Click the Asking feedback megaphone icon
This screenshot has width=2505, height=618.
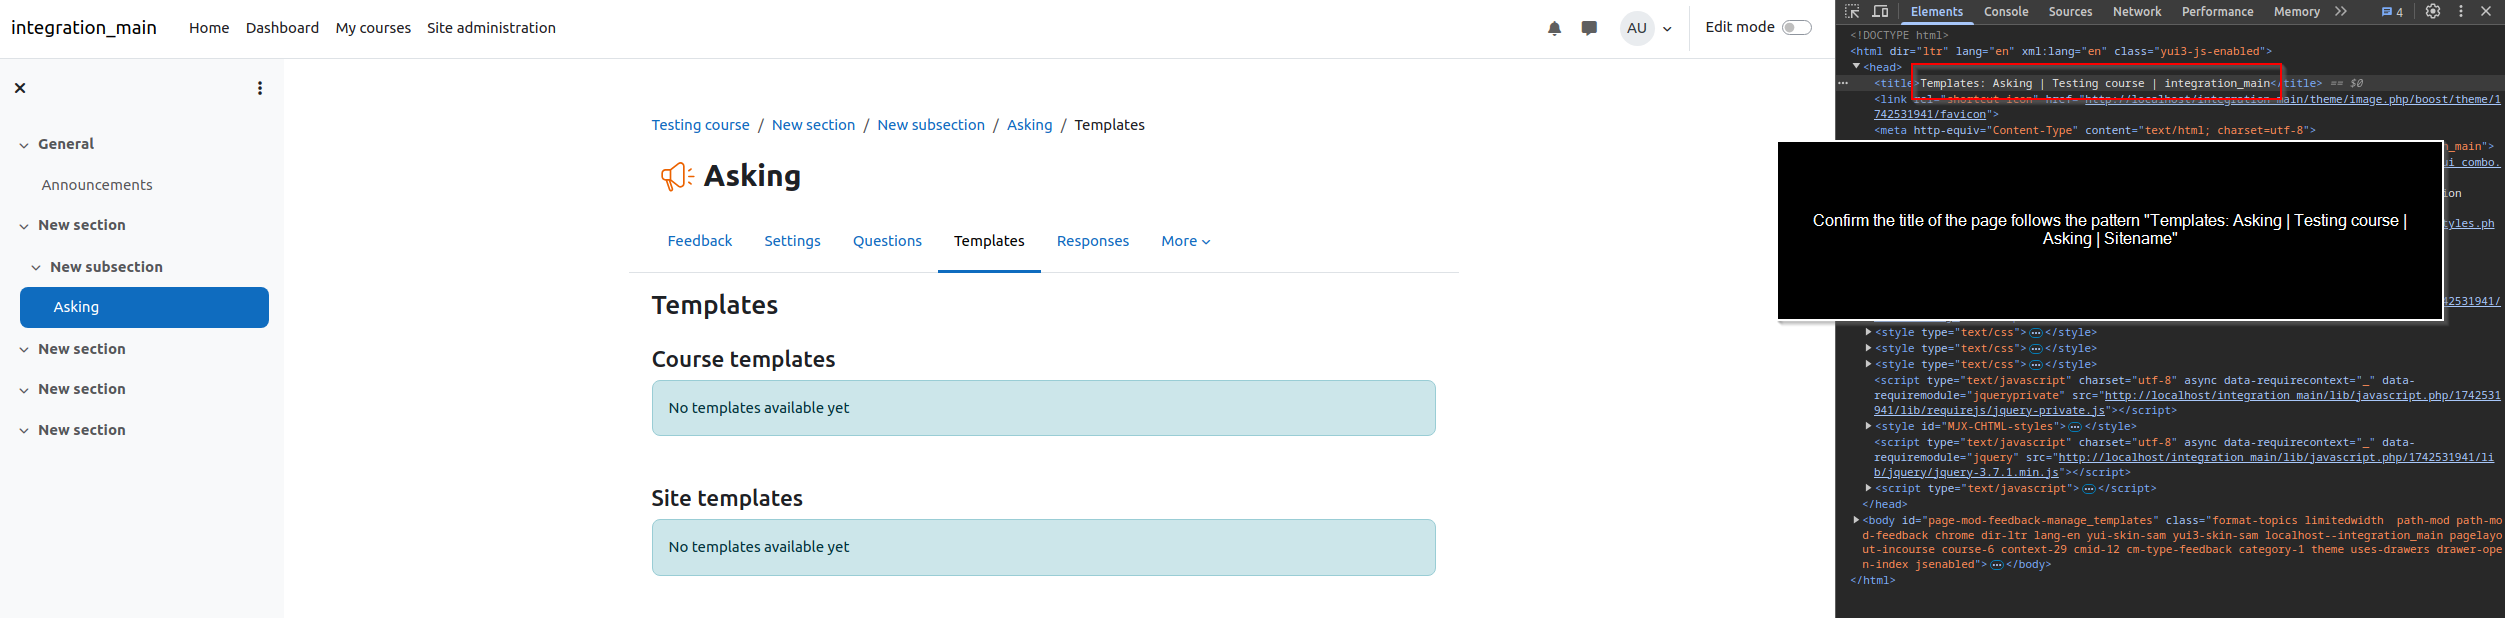click(x=677, y=176)
